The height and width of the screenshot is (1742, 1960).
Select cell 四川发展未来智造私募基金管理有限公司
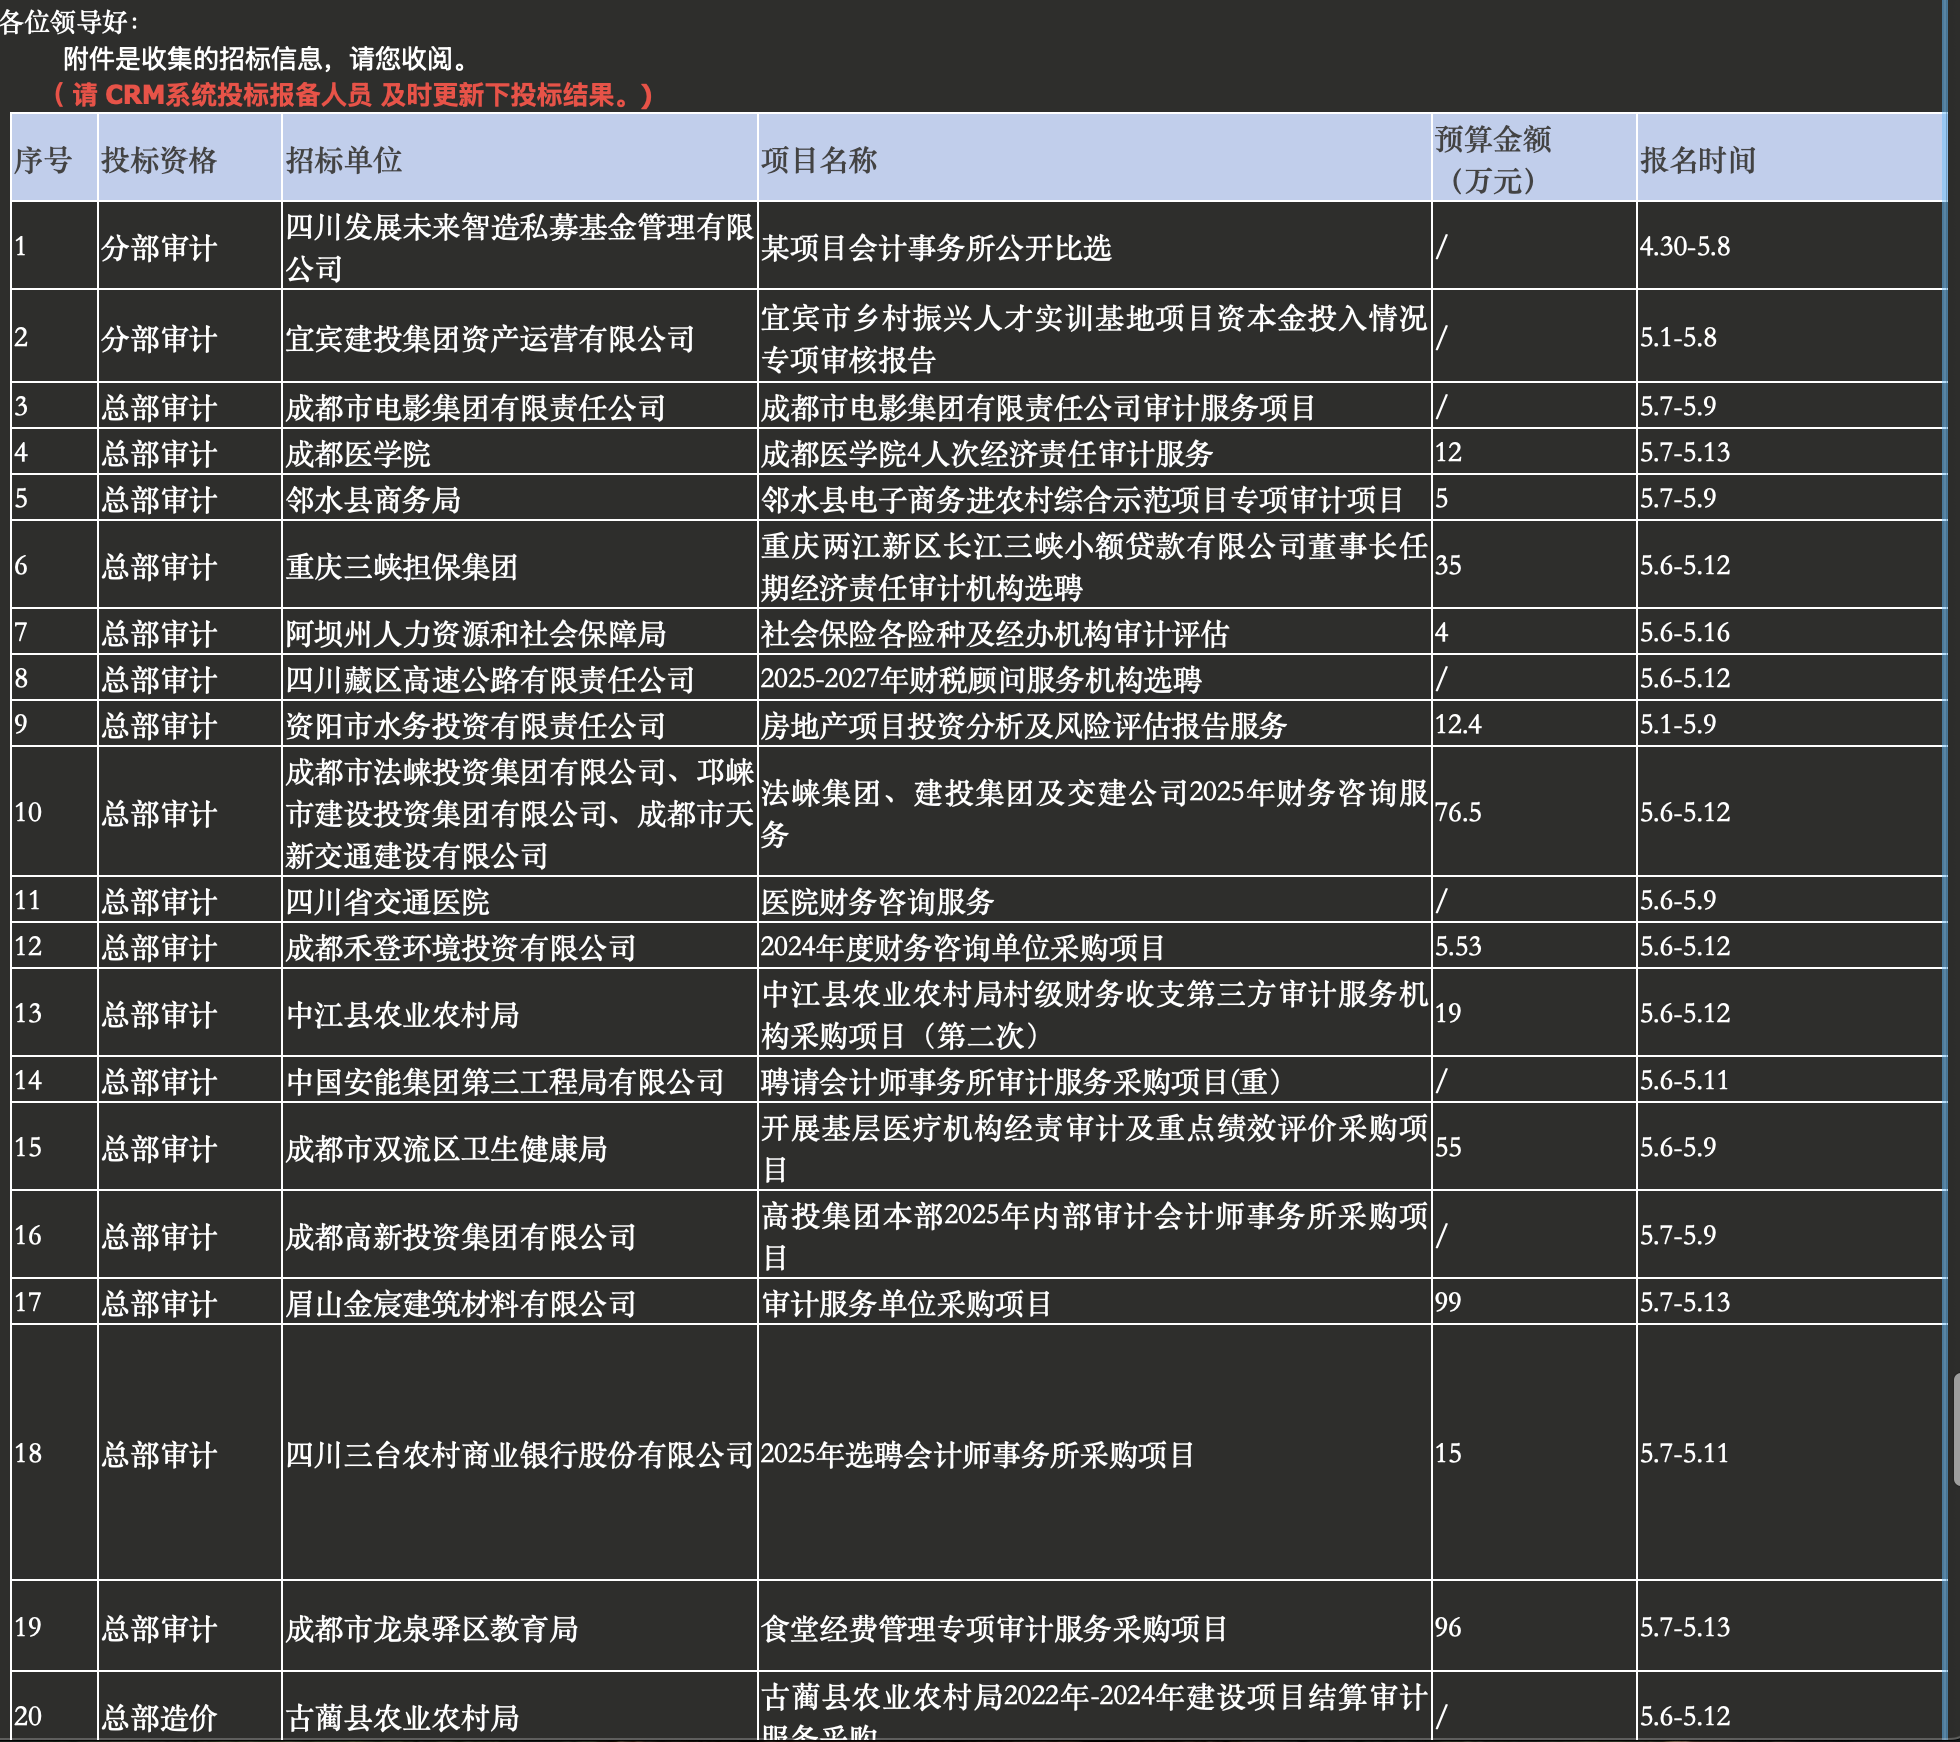(520, 246)
